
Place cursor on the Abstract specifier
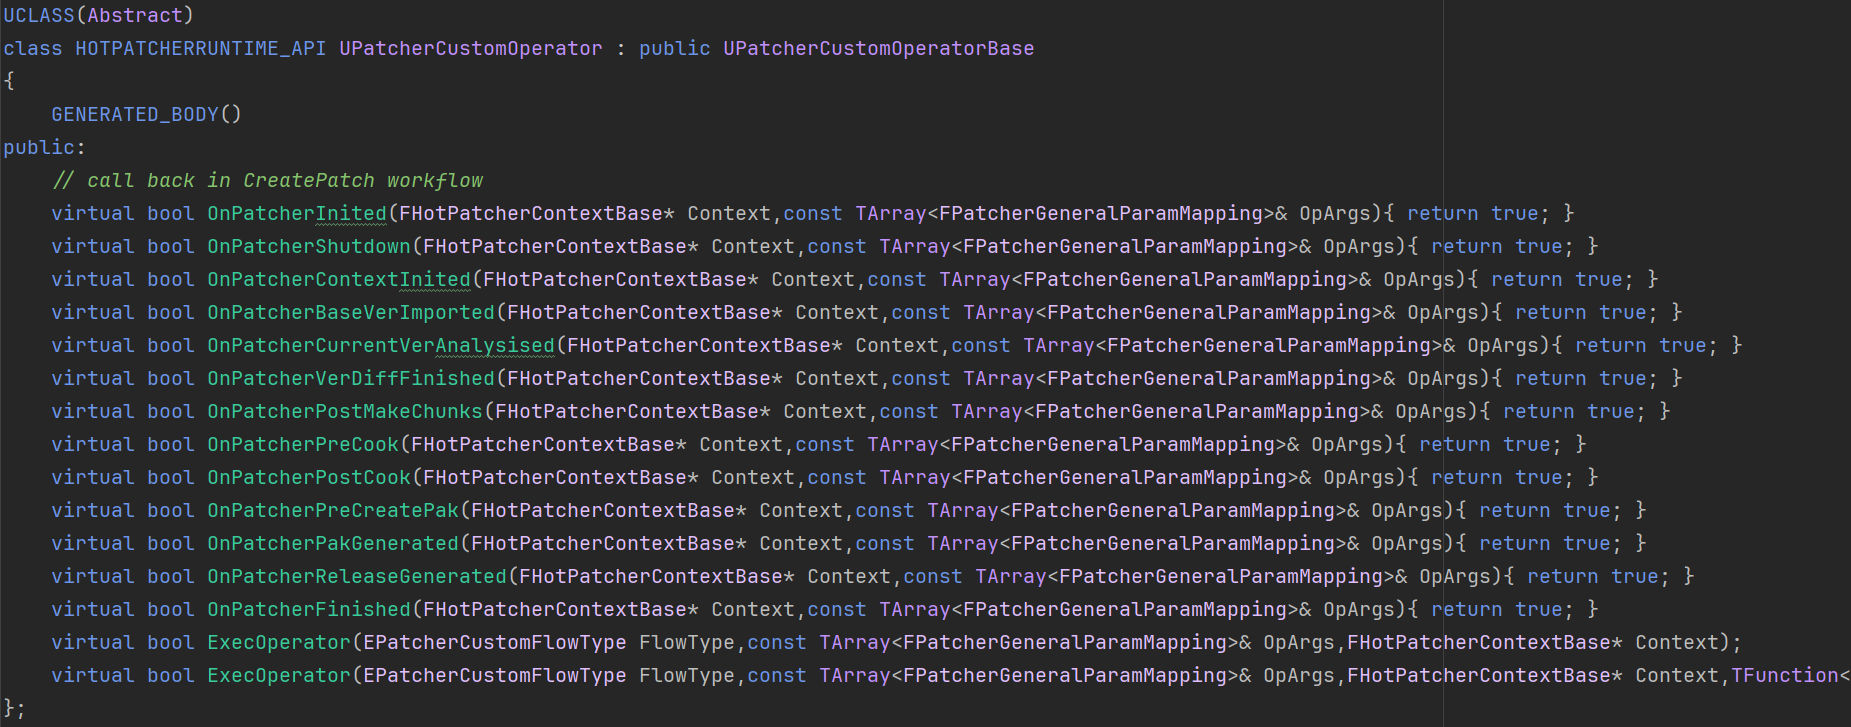(x=136, y=15)
